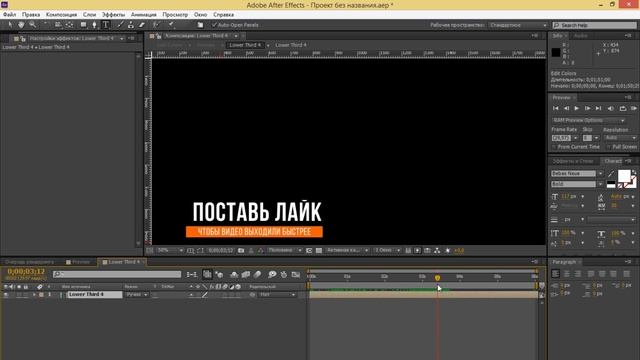The image size is (640, 360).
Task: Toggle audio mute in Preview panel
Action: 611,108
